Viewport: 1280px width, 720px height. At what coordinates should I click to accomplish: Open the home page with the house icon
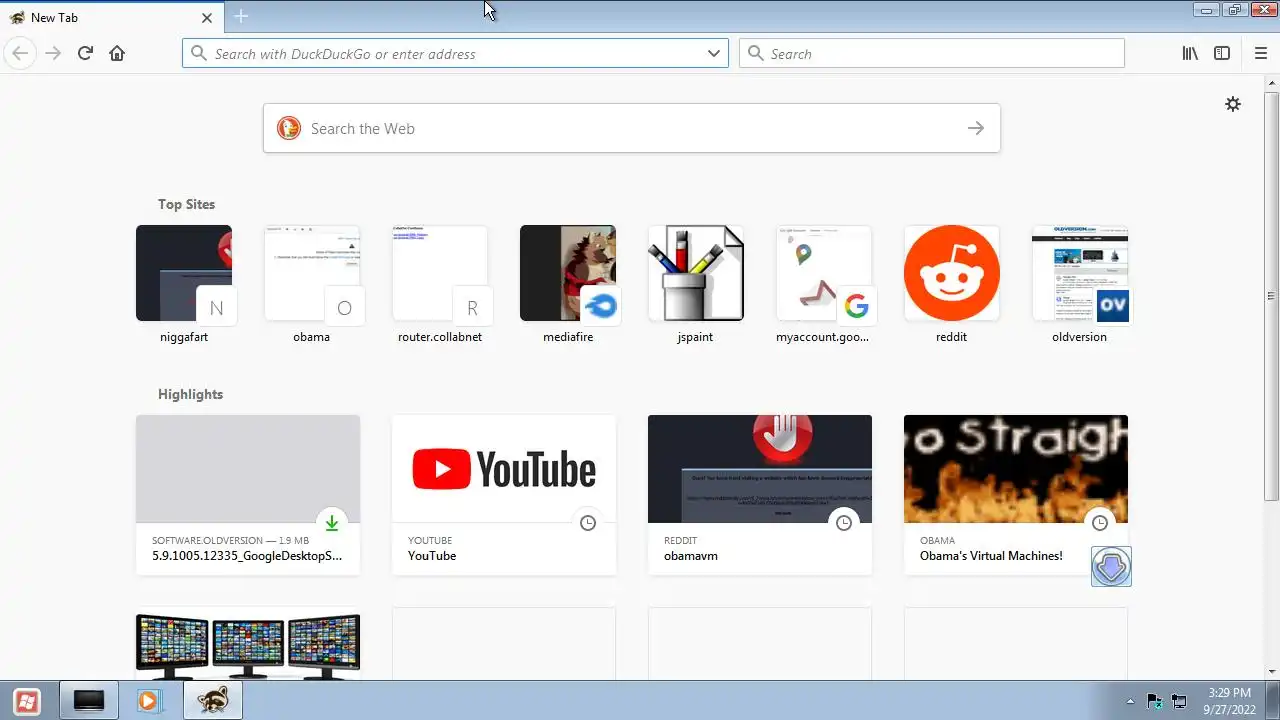click(x=117, y=53)
